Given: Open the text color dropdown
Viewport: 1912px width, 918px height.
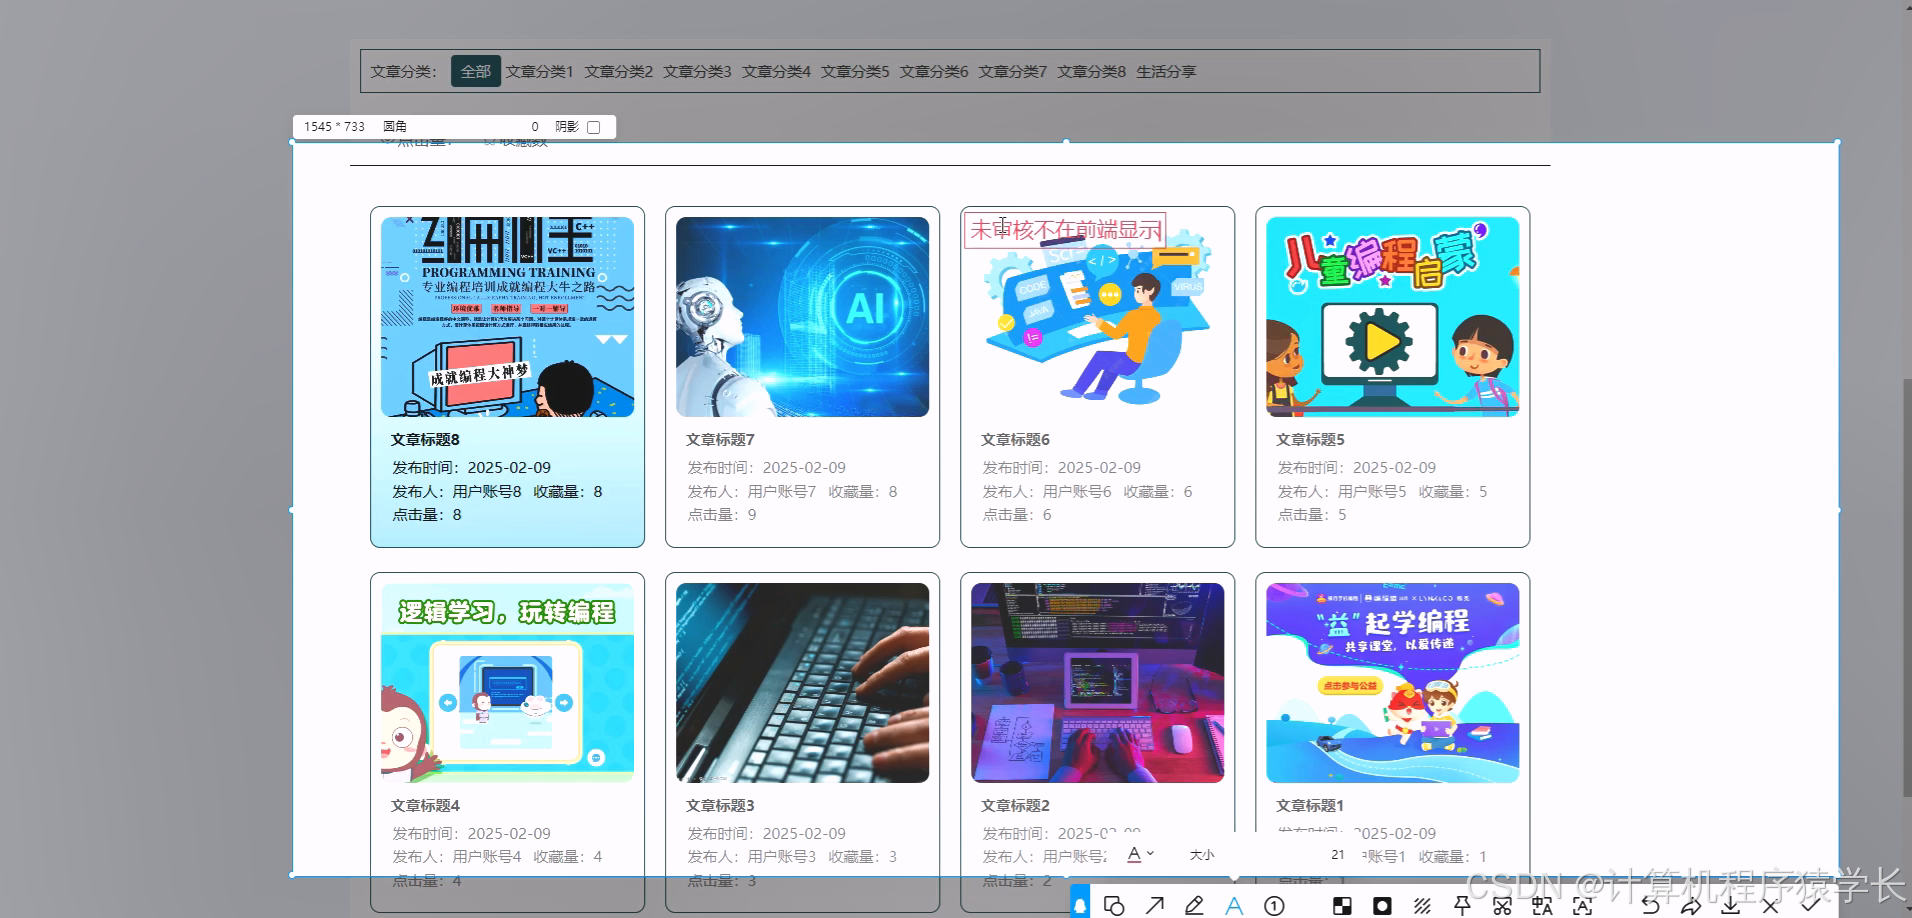Looking at the screenshot, I should pos(1140,854).
